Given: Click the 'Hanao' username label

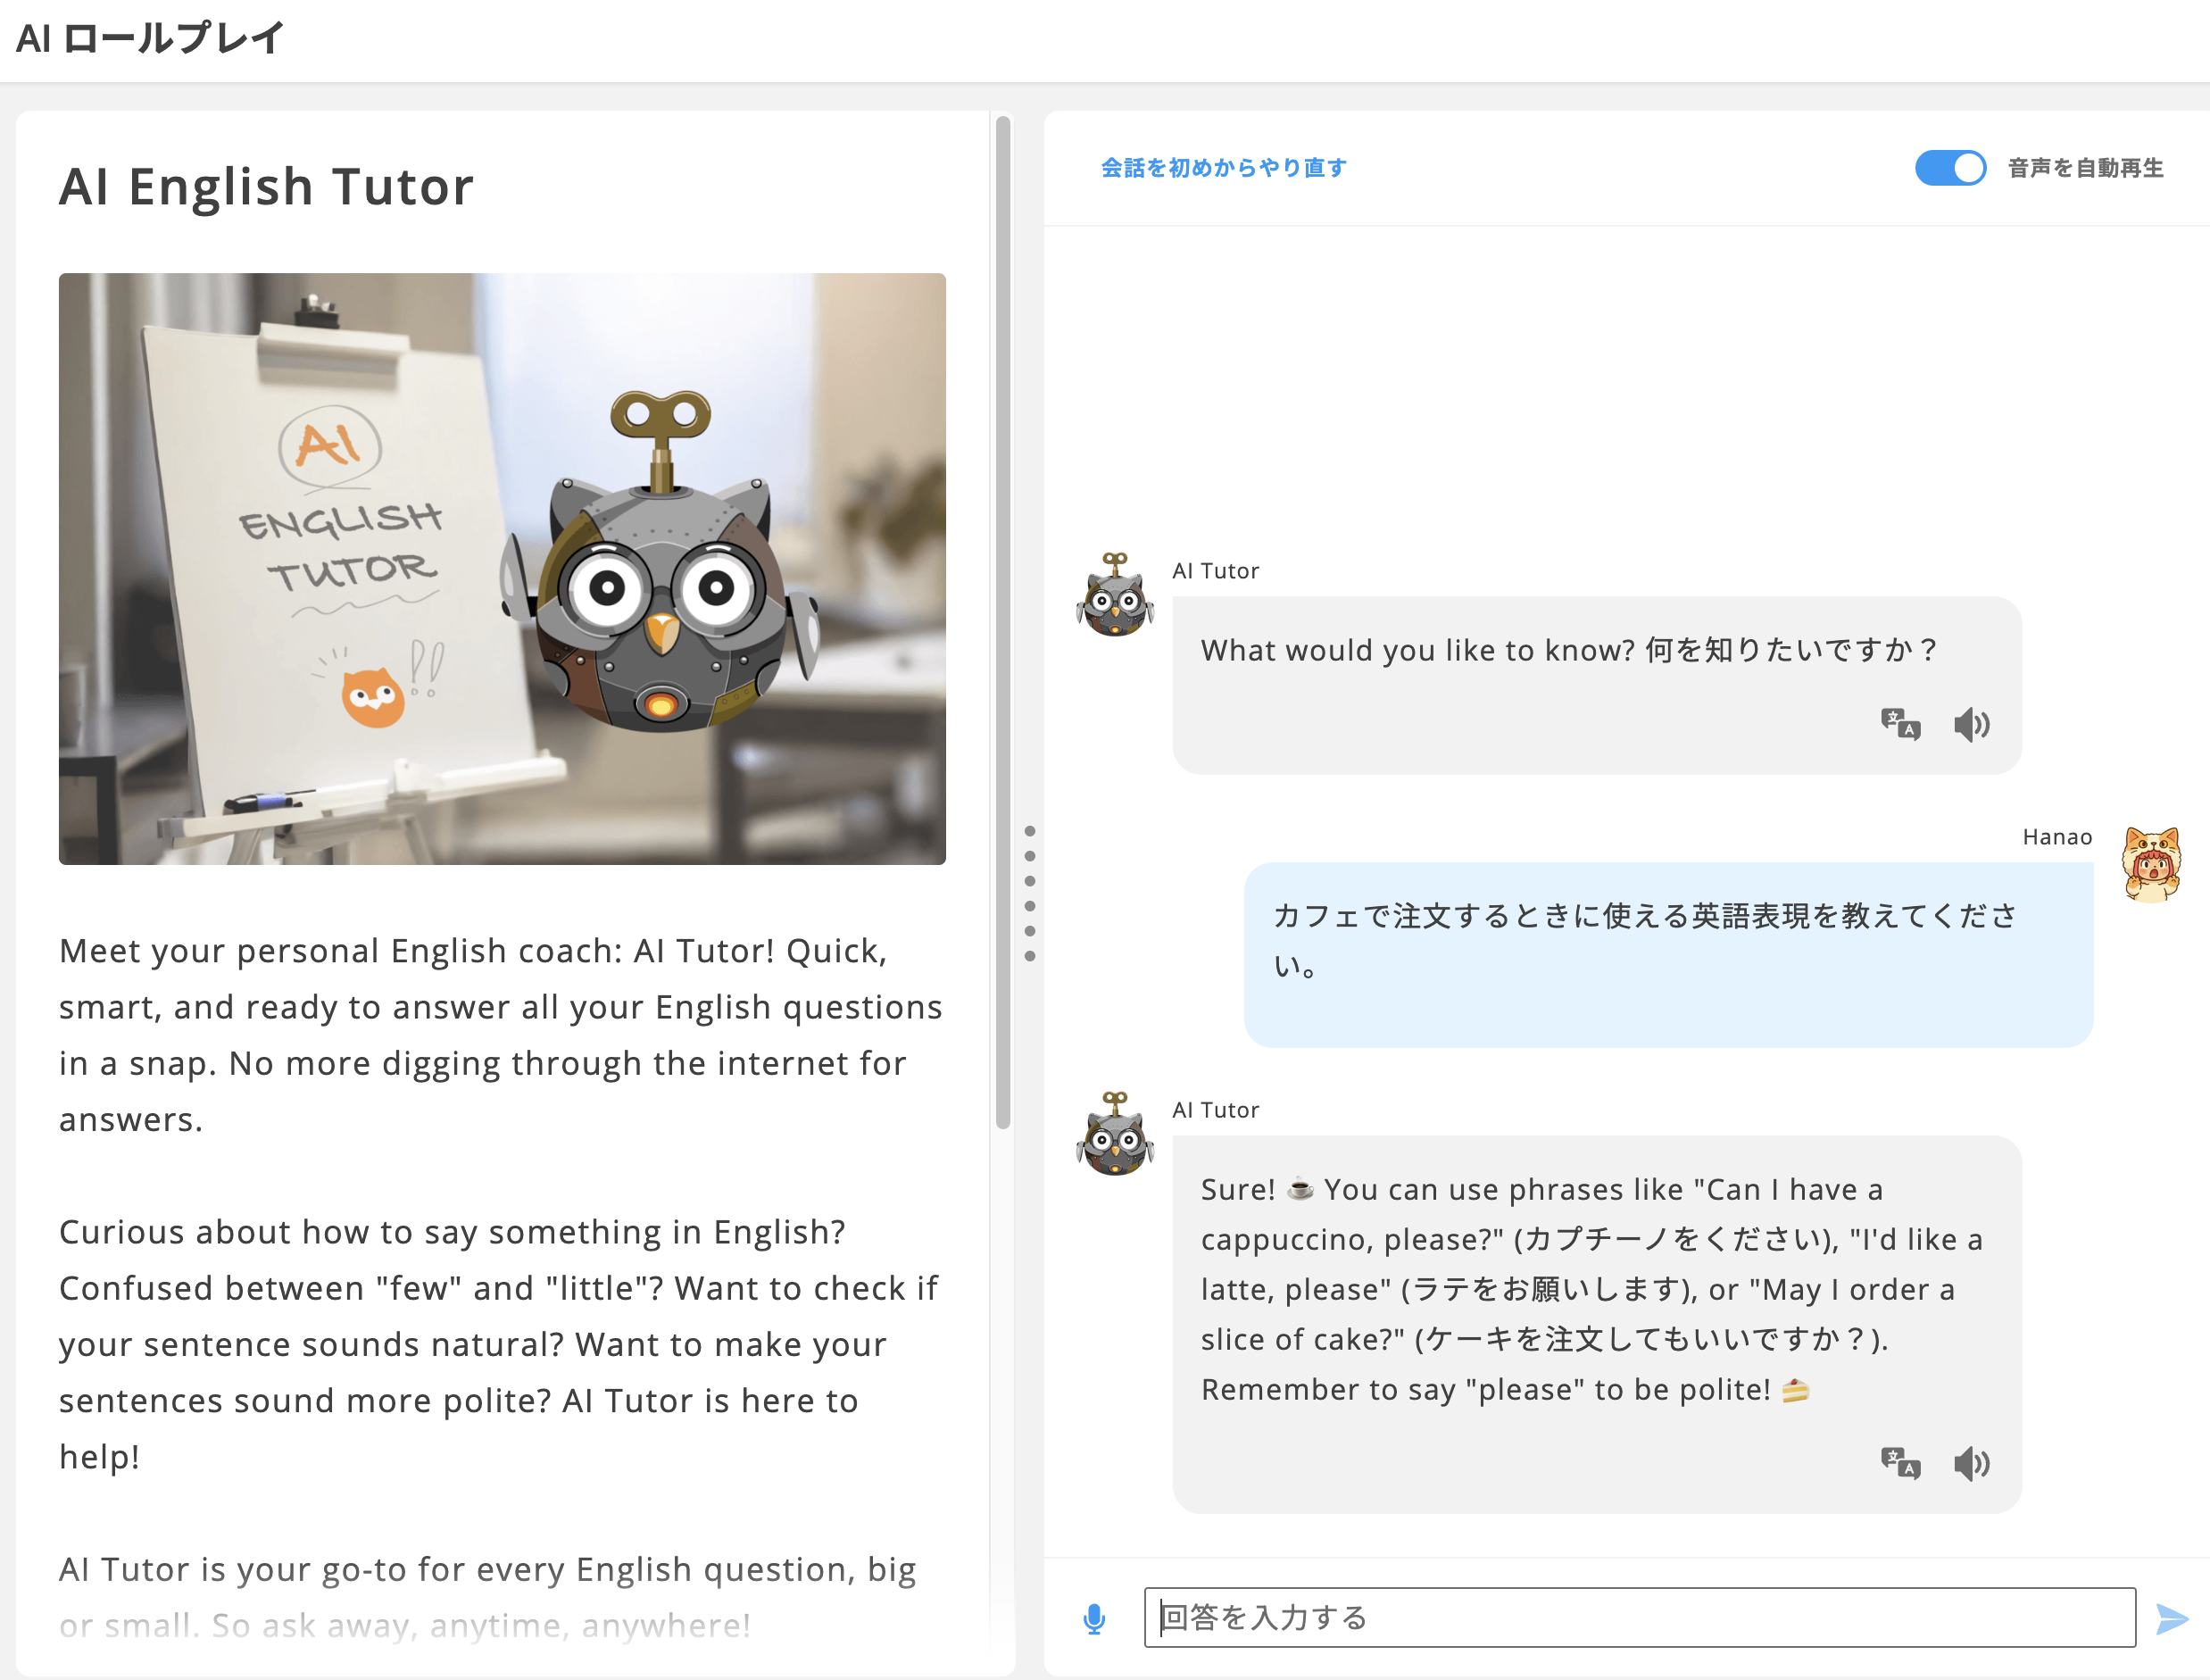Looking at the screenshot, I should 2057,837.
